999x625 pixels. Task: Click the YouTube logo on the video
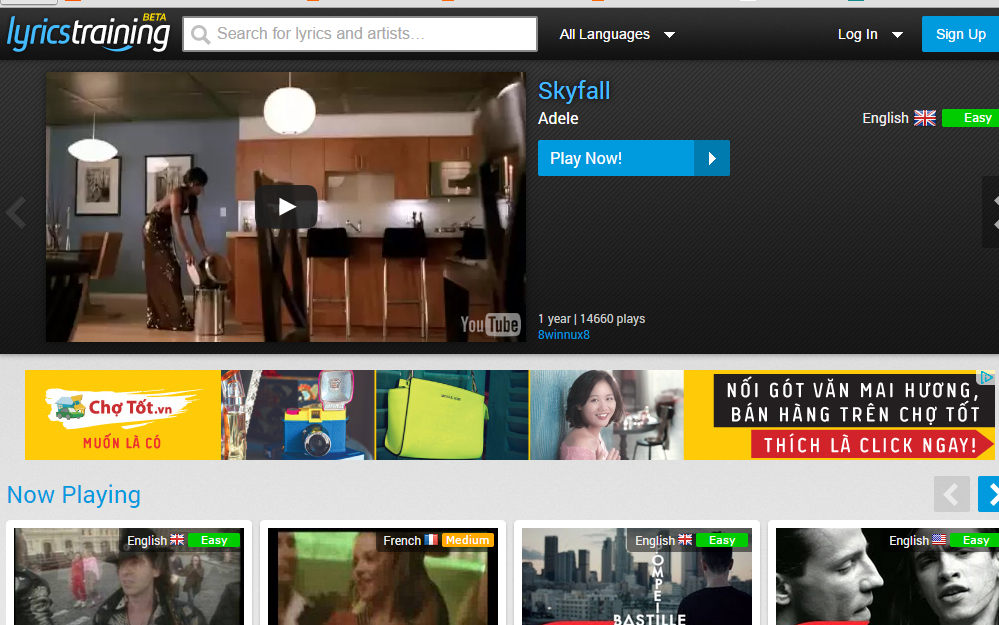coord(490,325)
